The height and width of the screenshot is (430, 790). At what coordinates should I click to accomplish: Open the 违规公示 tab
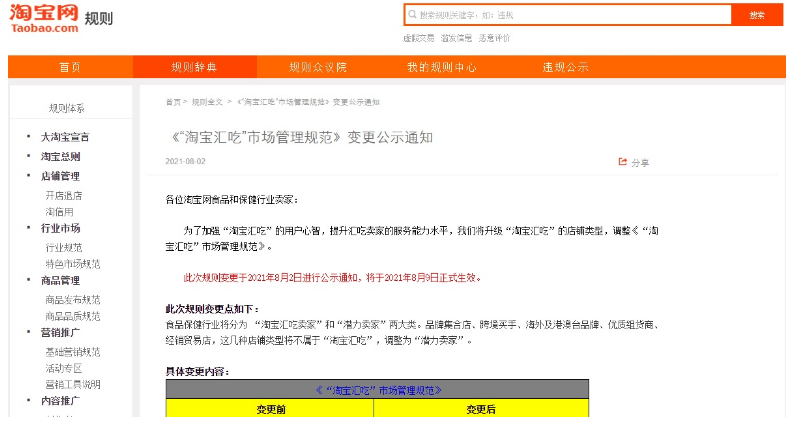pos(565,67)
